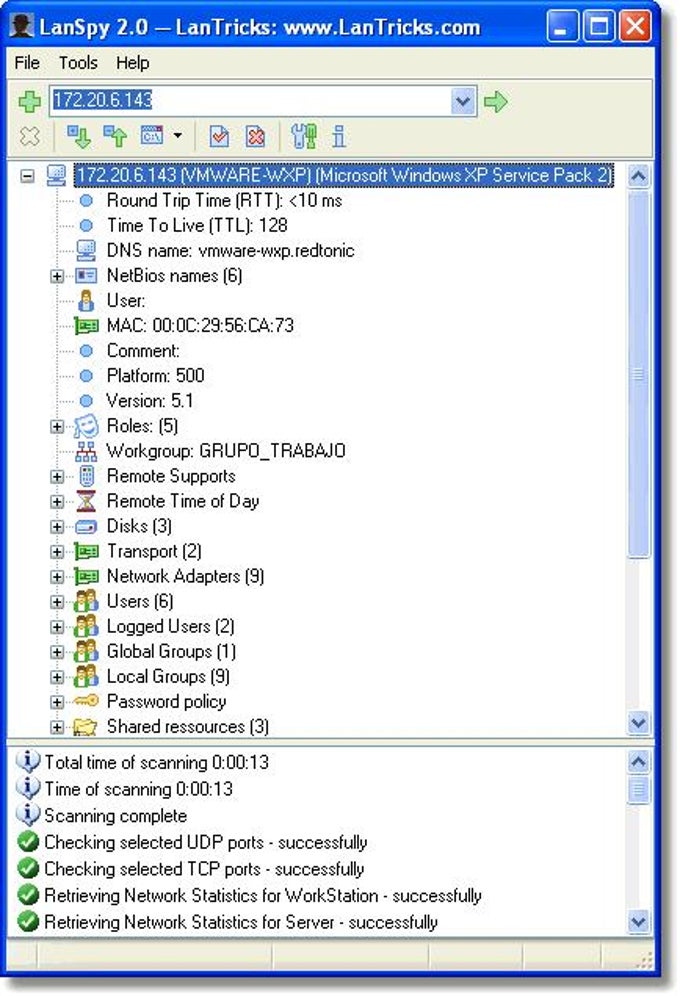Select the Users (6) tree item
The height and width of the screenshot is (996, 680).
140,601
